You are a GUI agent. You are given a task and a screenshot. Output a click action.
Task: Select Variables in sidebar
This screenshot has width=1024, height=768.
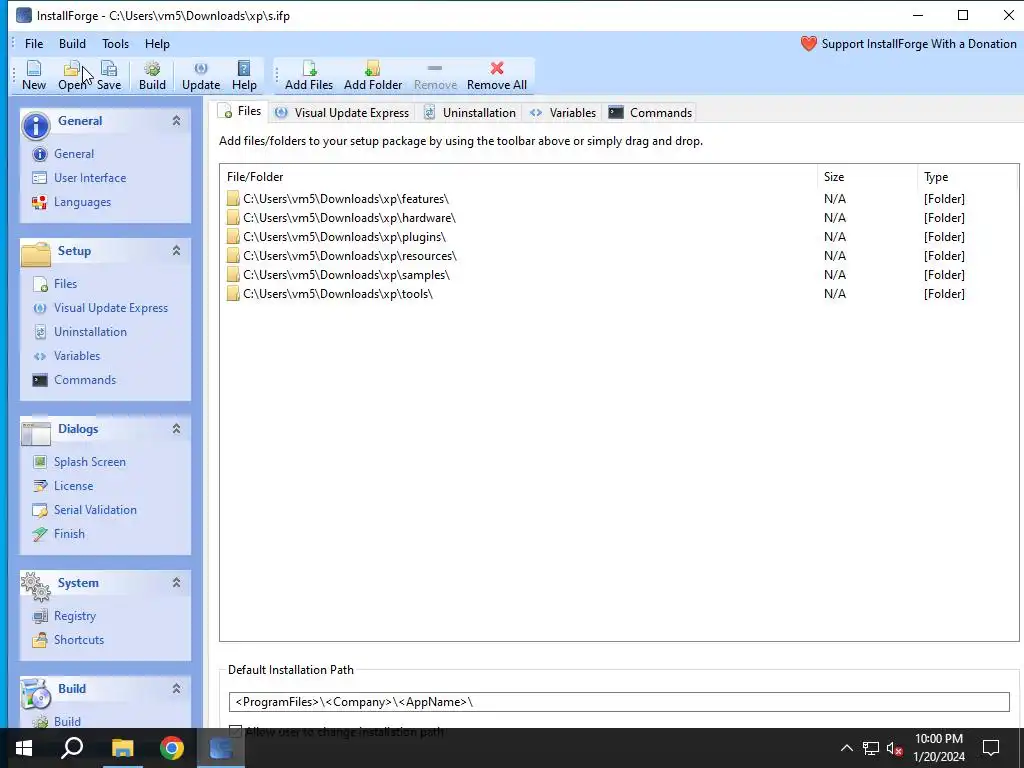click(x=77, y=357)
